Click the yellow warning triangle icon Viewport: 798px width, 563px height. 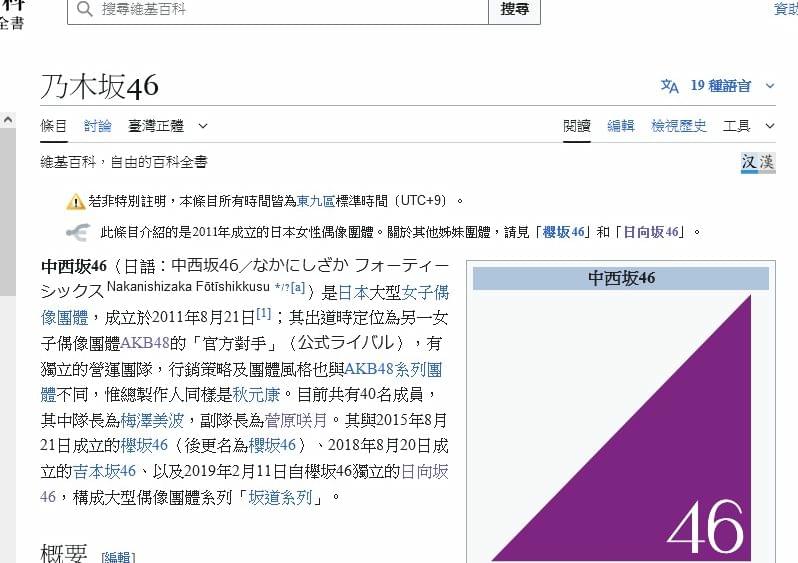pos(75,202)
